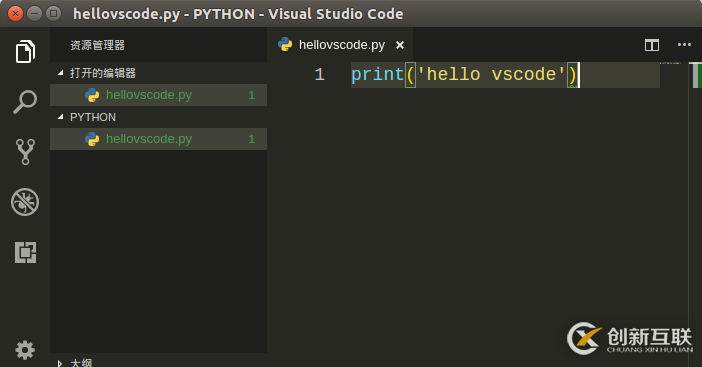This screenshot has width=702, height=367.
Task: Select hellovscode.py under PYTHON folder
Action: tap(158, 139)
